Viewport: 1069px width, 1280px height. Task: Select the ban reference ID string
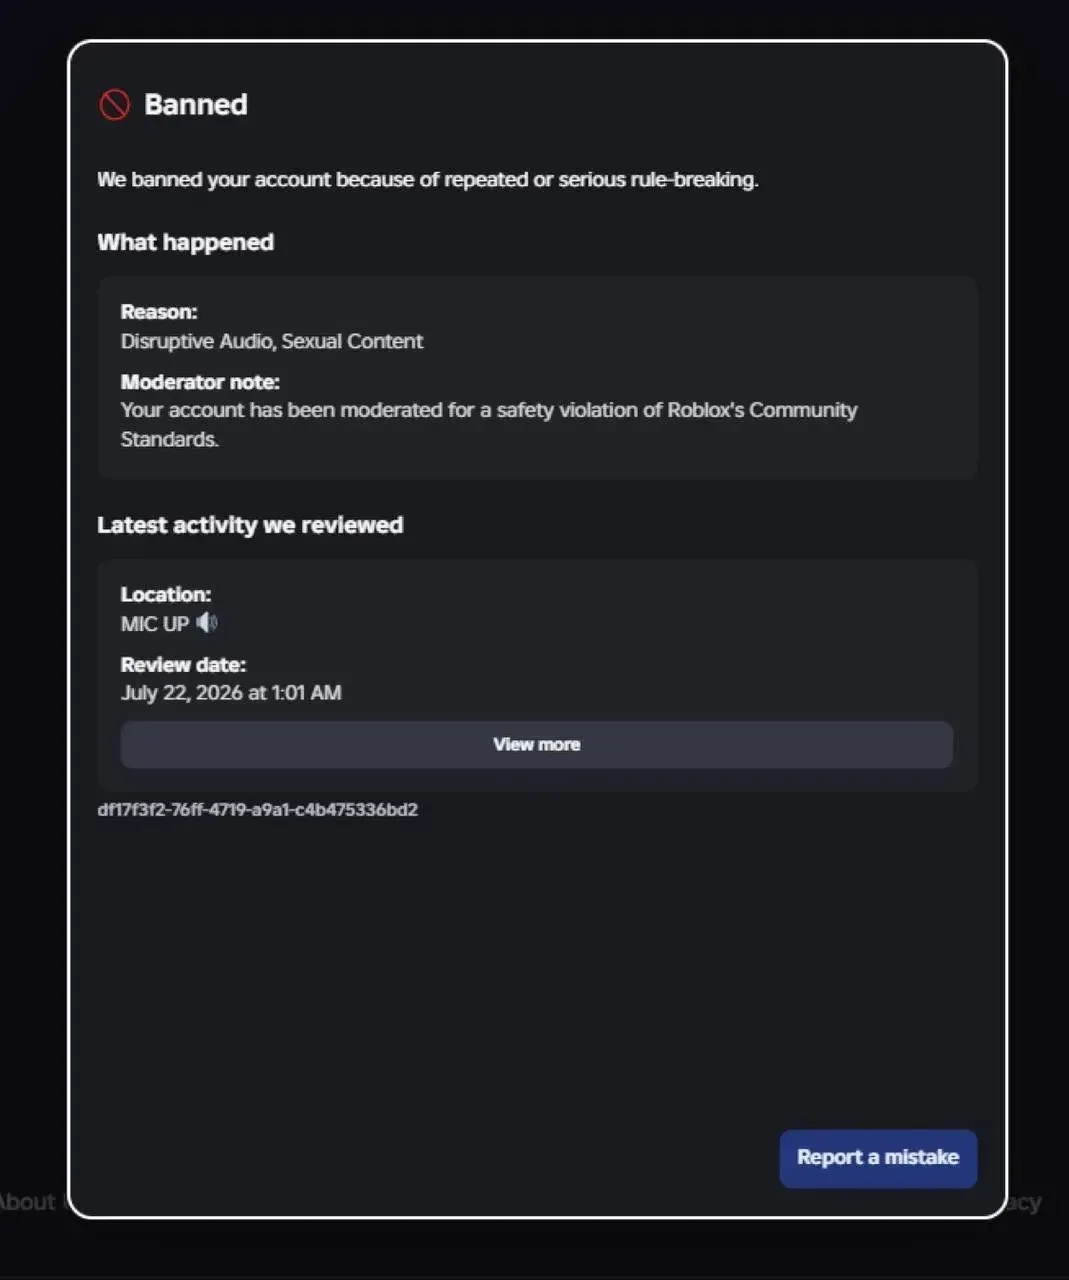click(257, 810)
